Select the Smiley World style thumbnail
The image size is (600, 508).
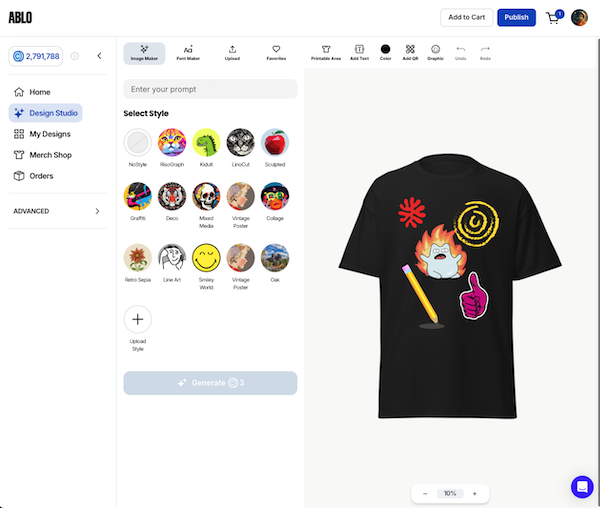206,259
